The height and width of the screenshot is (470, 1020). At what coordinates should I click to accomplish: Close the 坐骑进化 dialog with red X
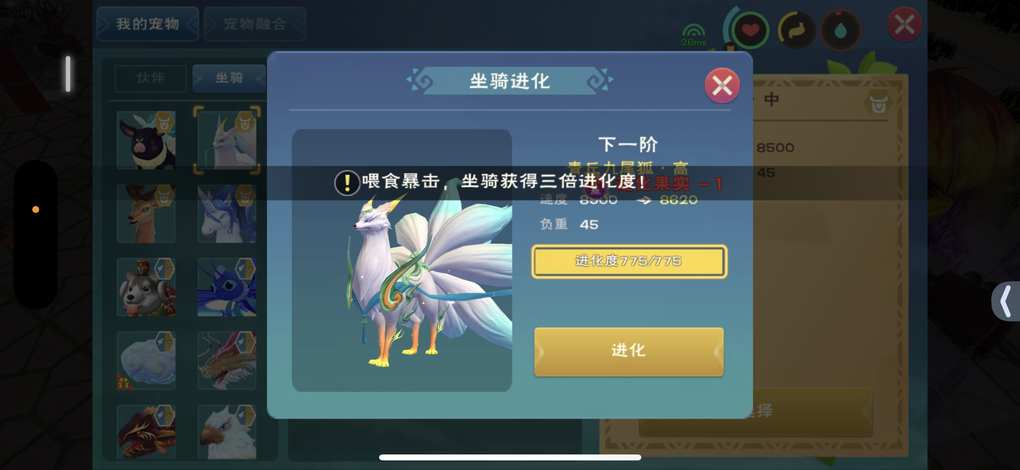coord(722,86)
